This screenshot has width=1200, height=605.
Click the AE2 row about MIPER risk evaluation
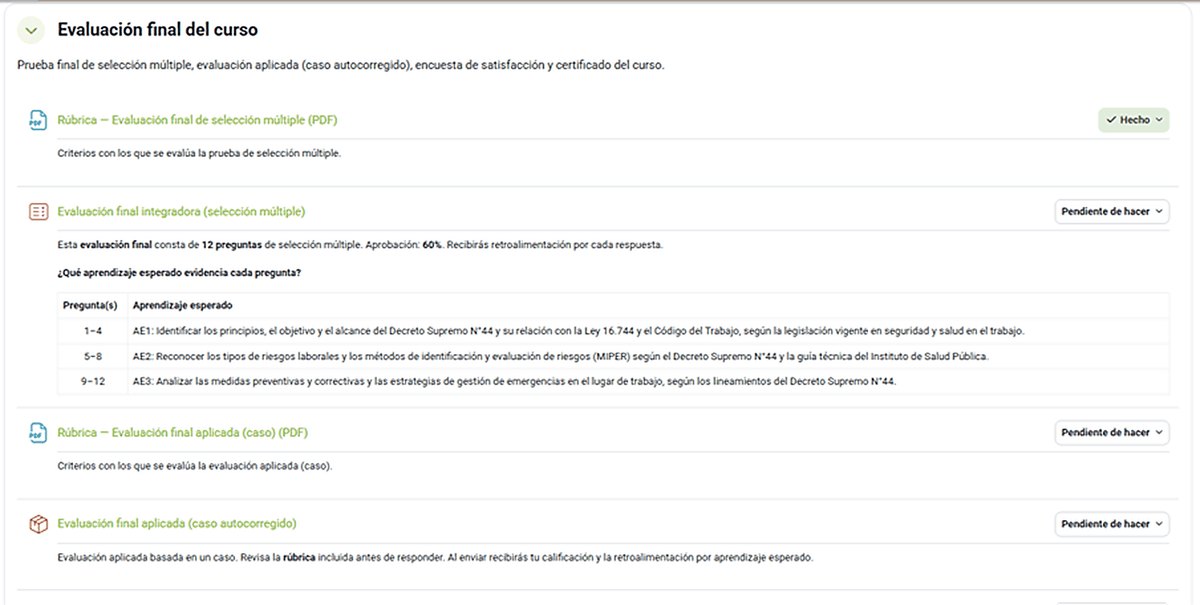[x=613, y=357]
